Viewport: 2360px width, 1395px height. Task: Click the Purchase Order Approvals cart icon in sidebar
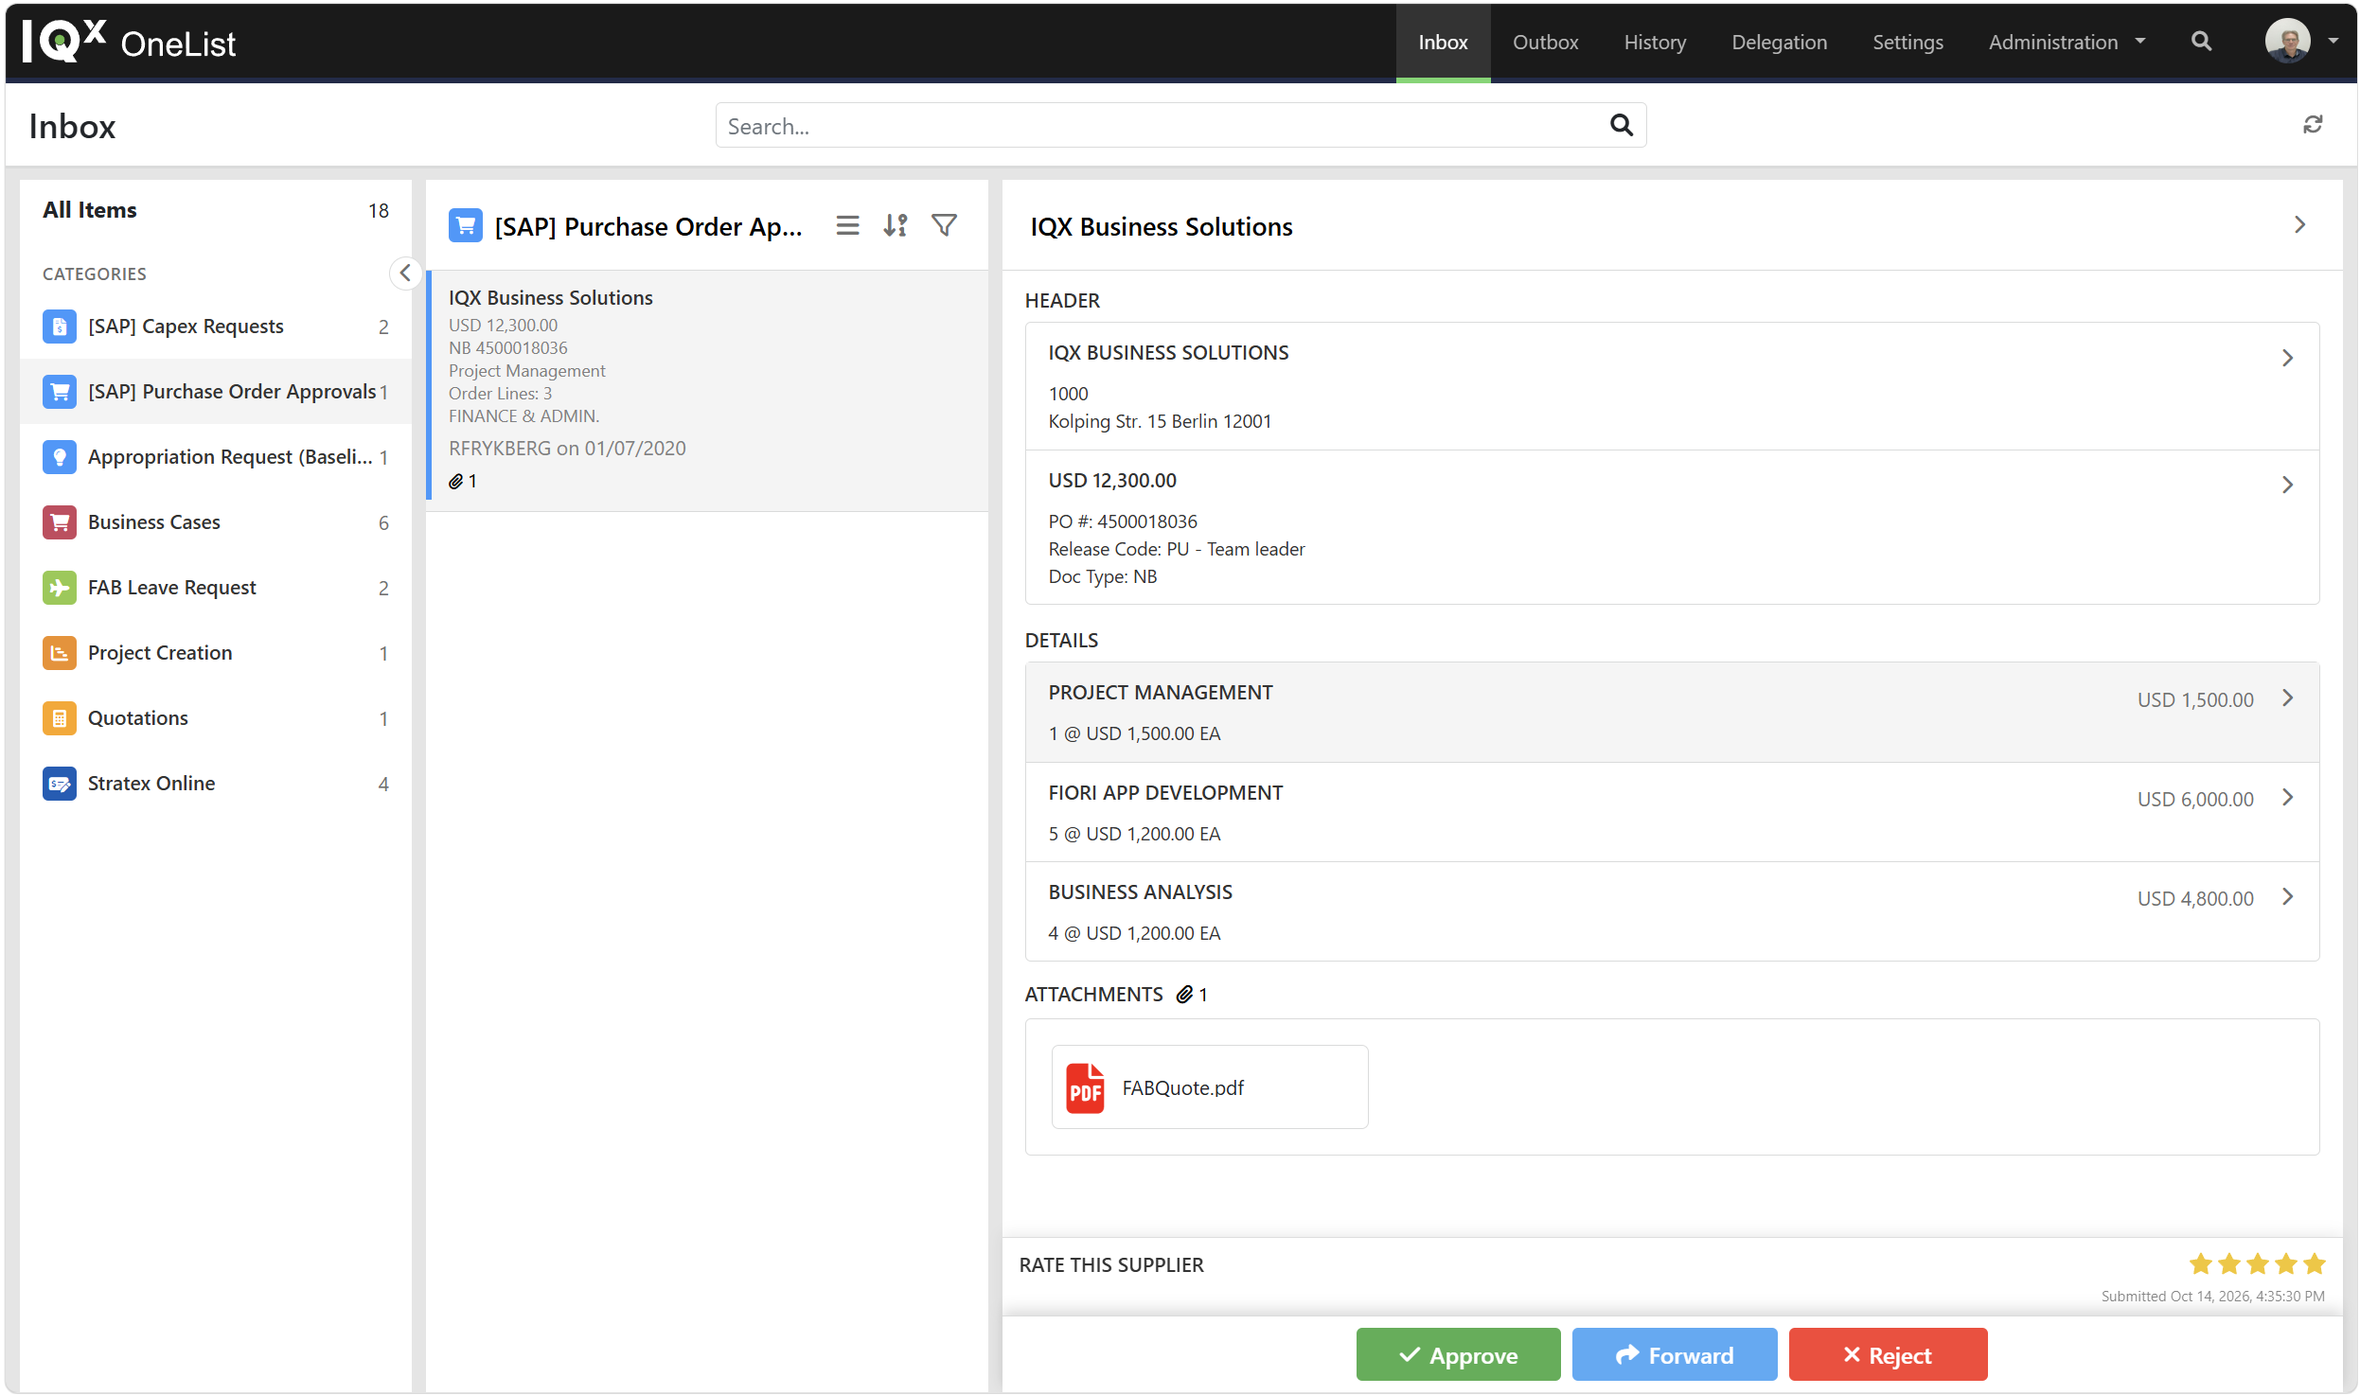coord(59,391)
